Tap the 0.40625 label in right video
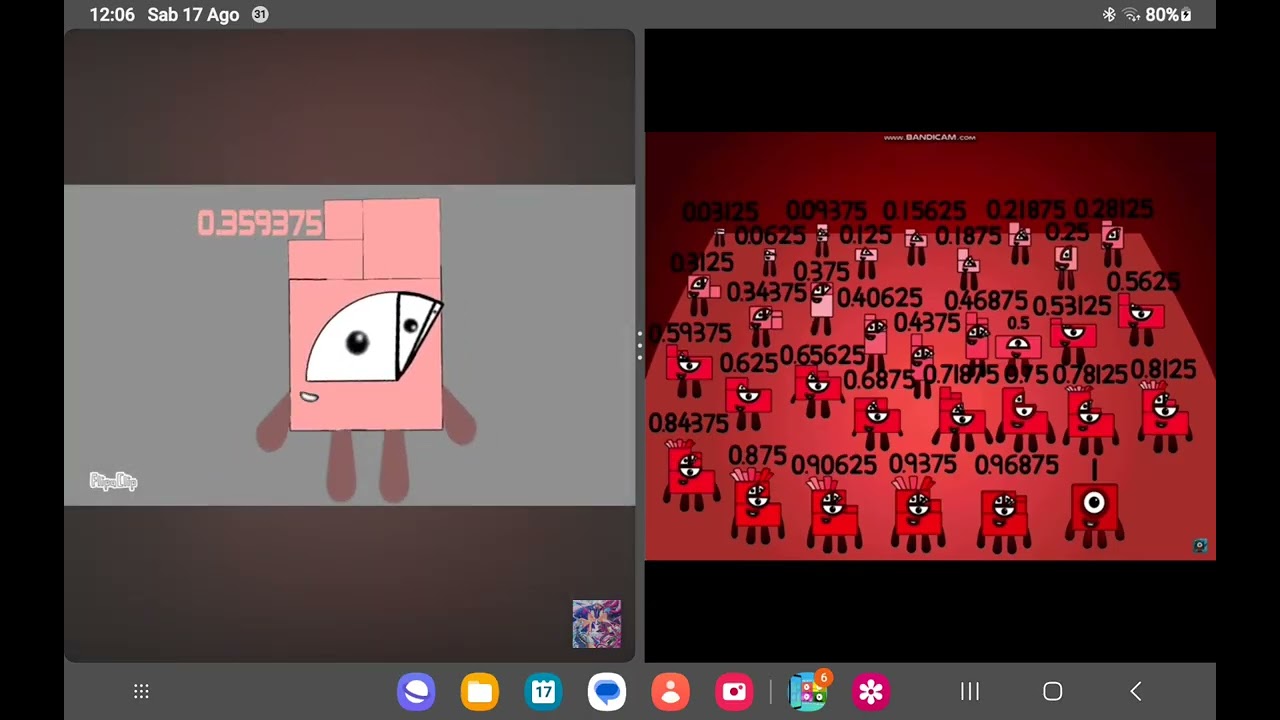The image size is (1280, 720). pyautogui.click(x=880, y=298)
